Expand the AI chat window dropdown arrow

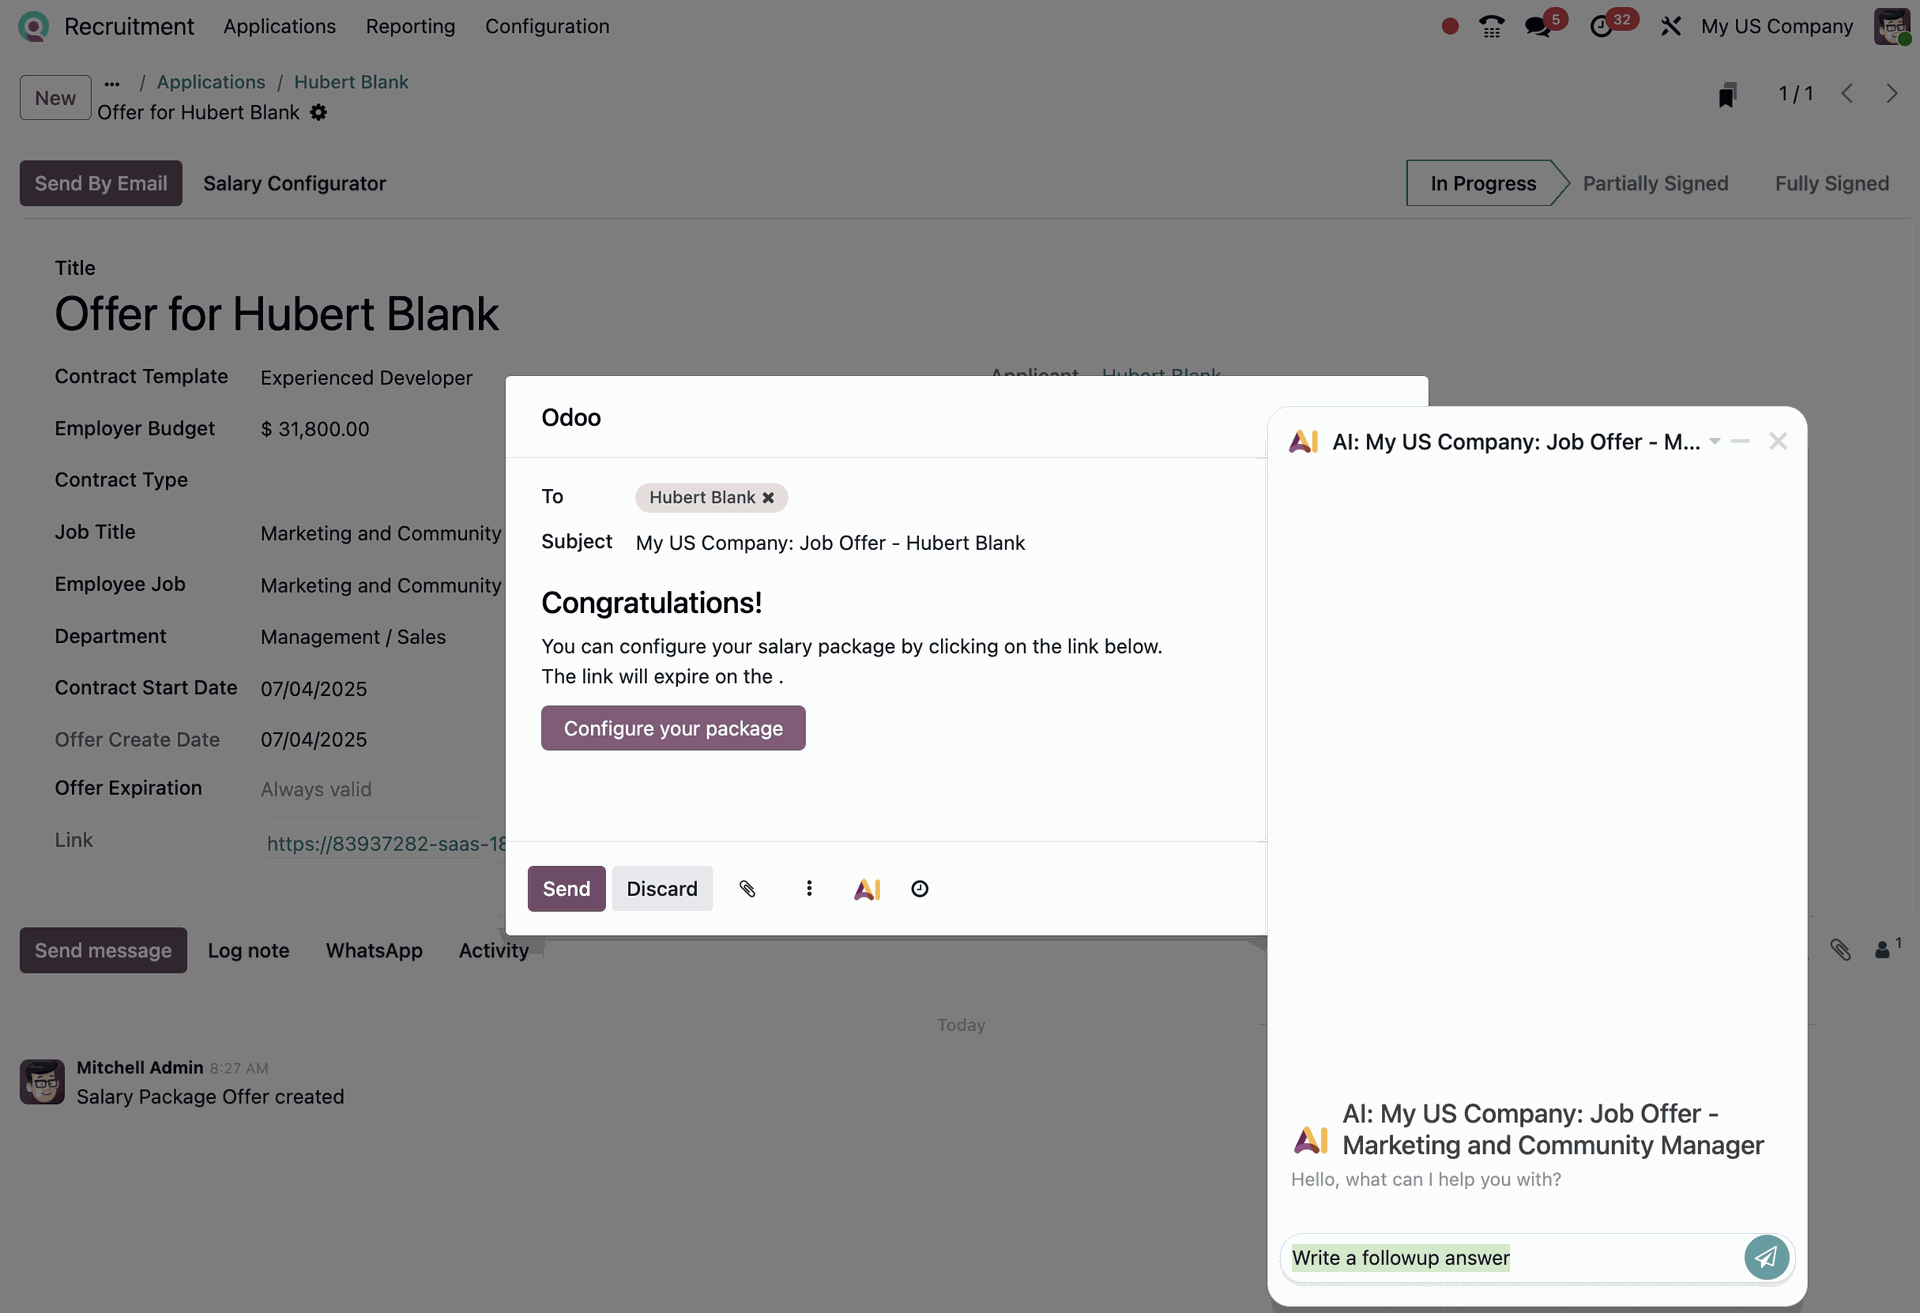pyautogui.click(x=1715, y=441)
